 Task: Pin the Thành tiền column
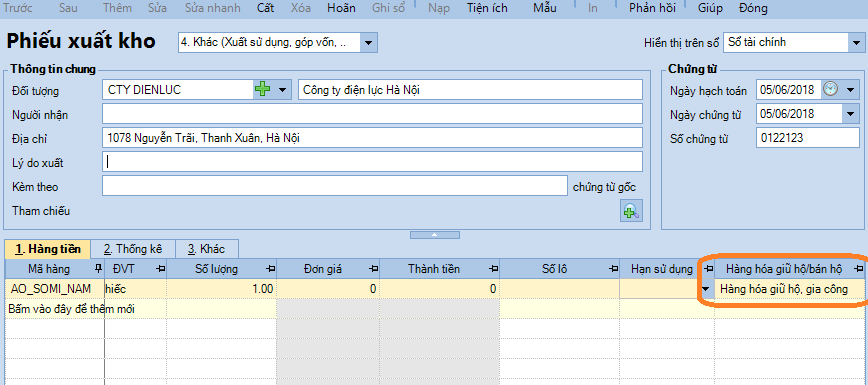coord(493,269)
